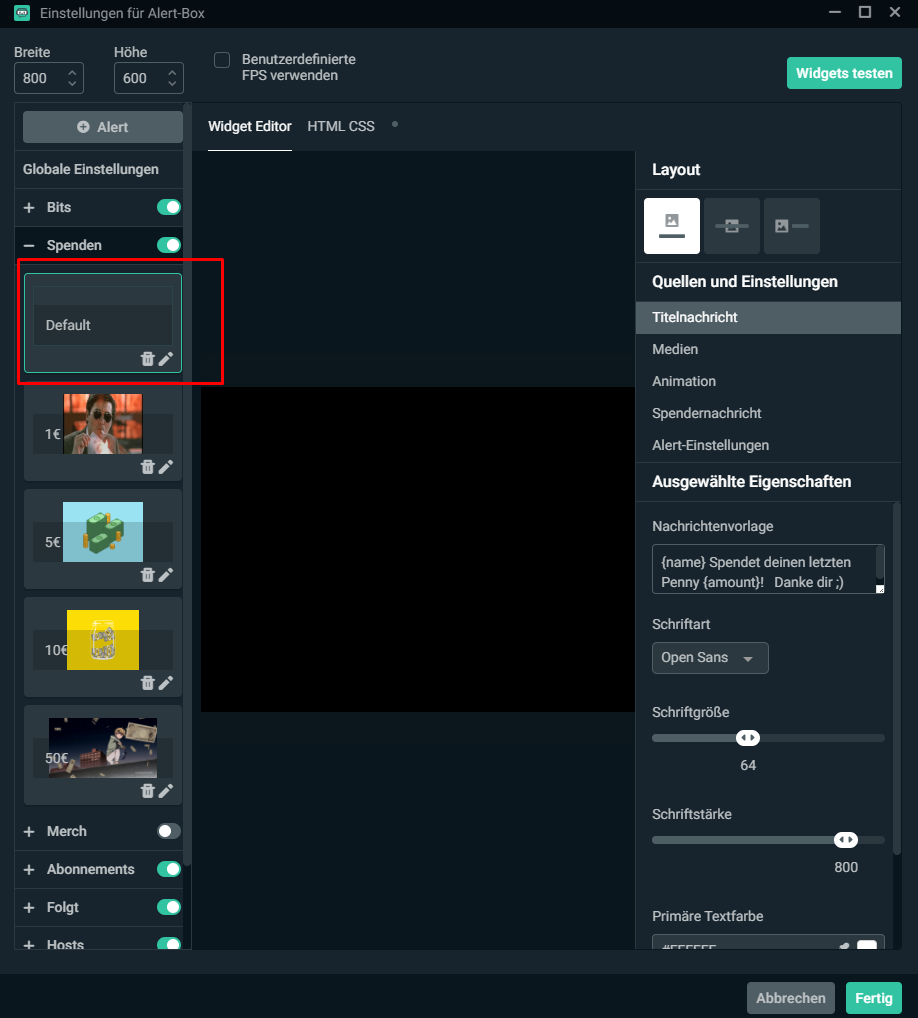This screenshot has height=1018, width=918.
Task: Delete the 50€ donation alert
Action: 148,791
